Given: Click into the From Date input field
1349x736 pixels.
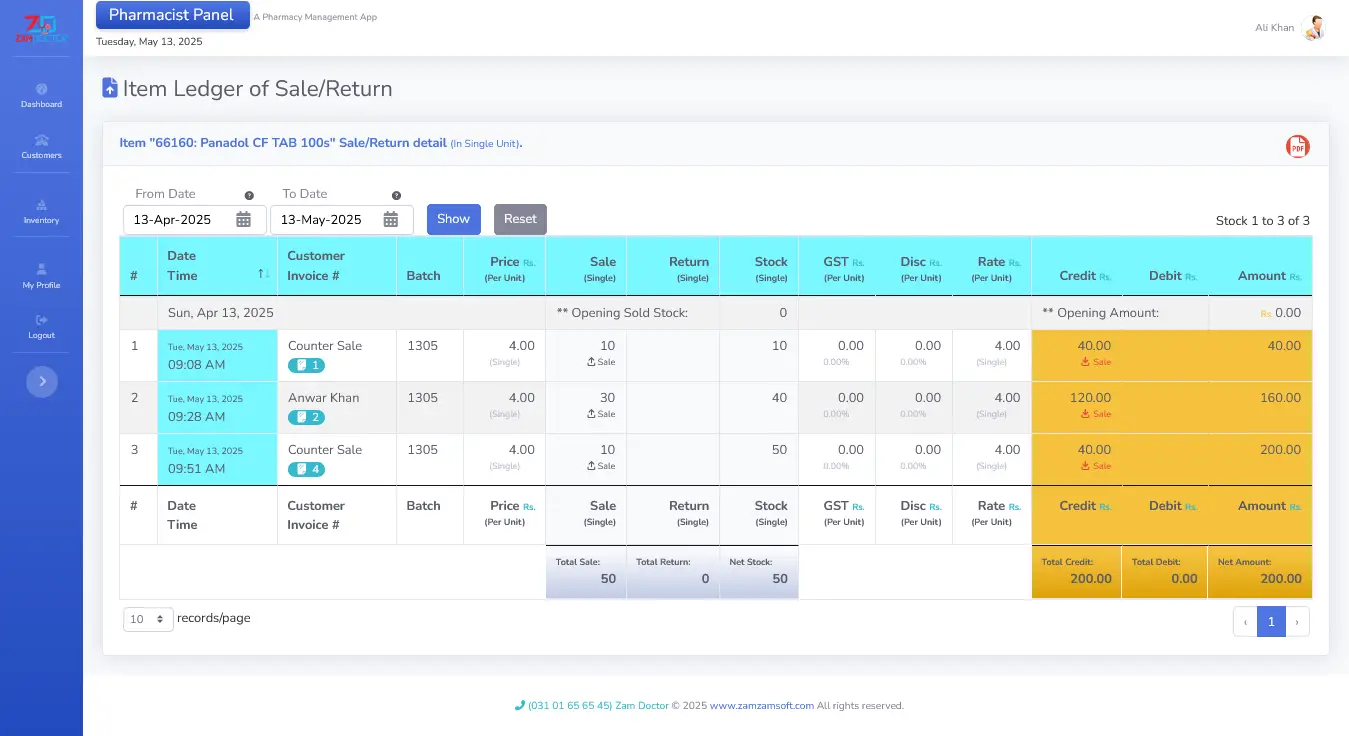Looking at the screenshot, I should click(180, 220).
